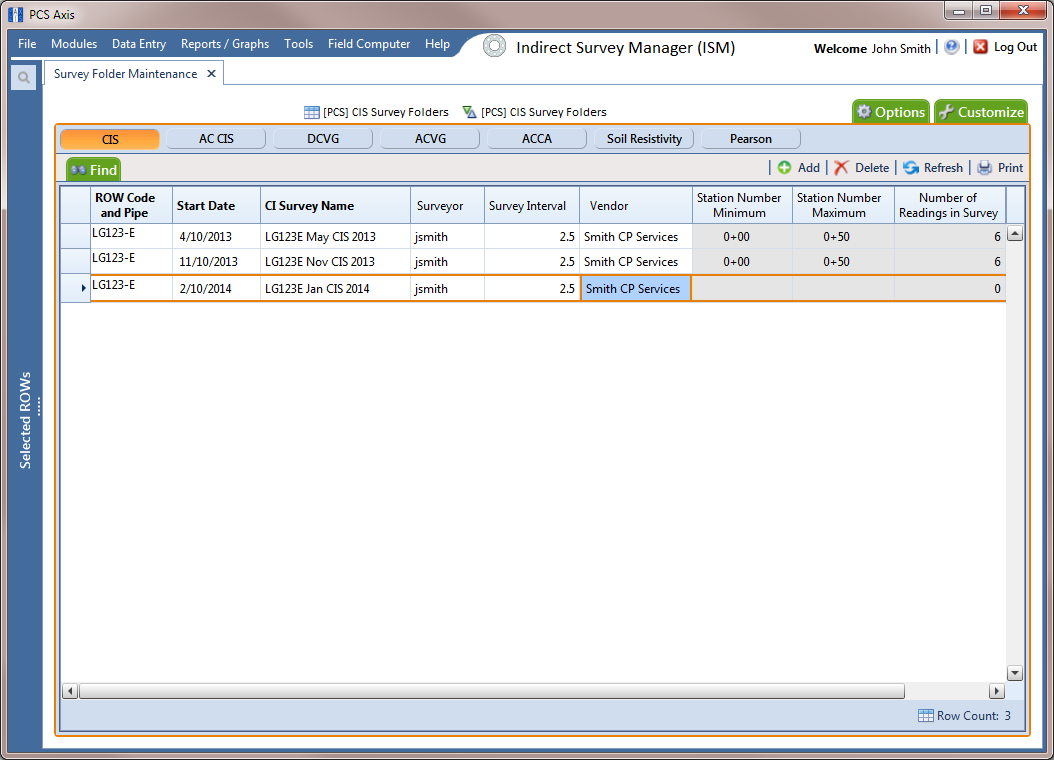Open the File menu
The width and height of the screenshot is (1054, 760).
[x=27, y=44]
